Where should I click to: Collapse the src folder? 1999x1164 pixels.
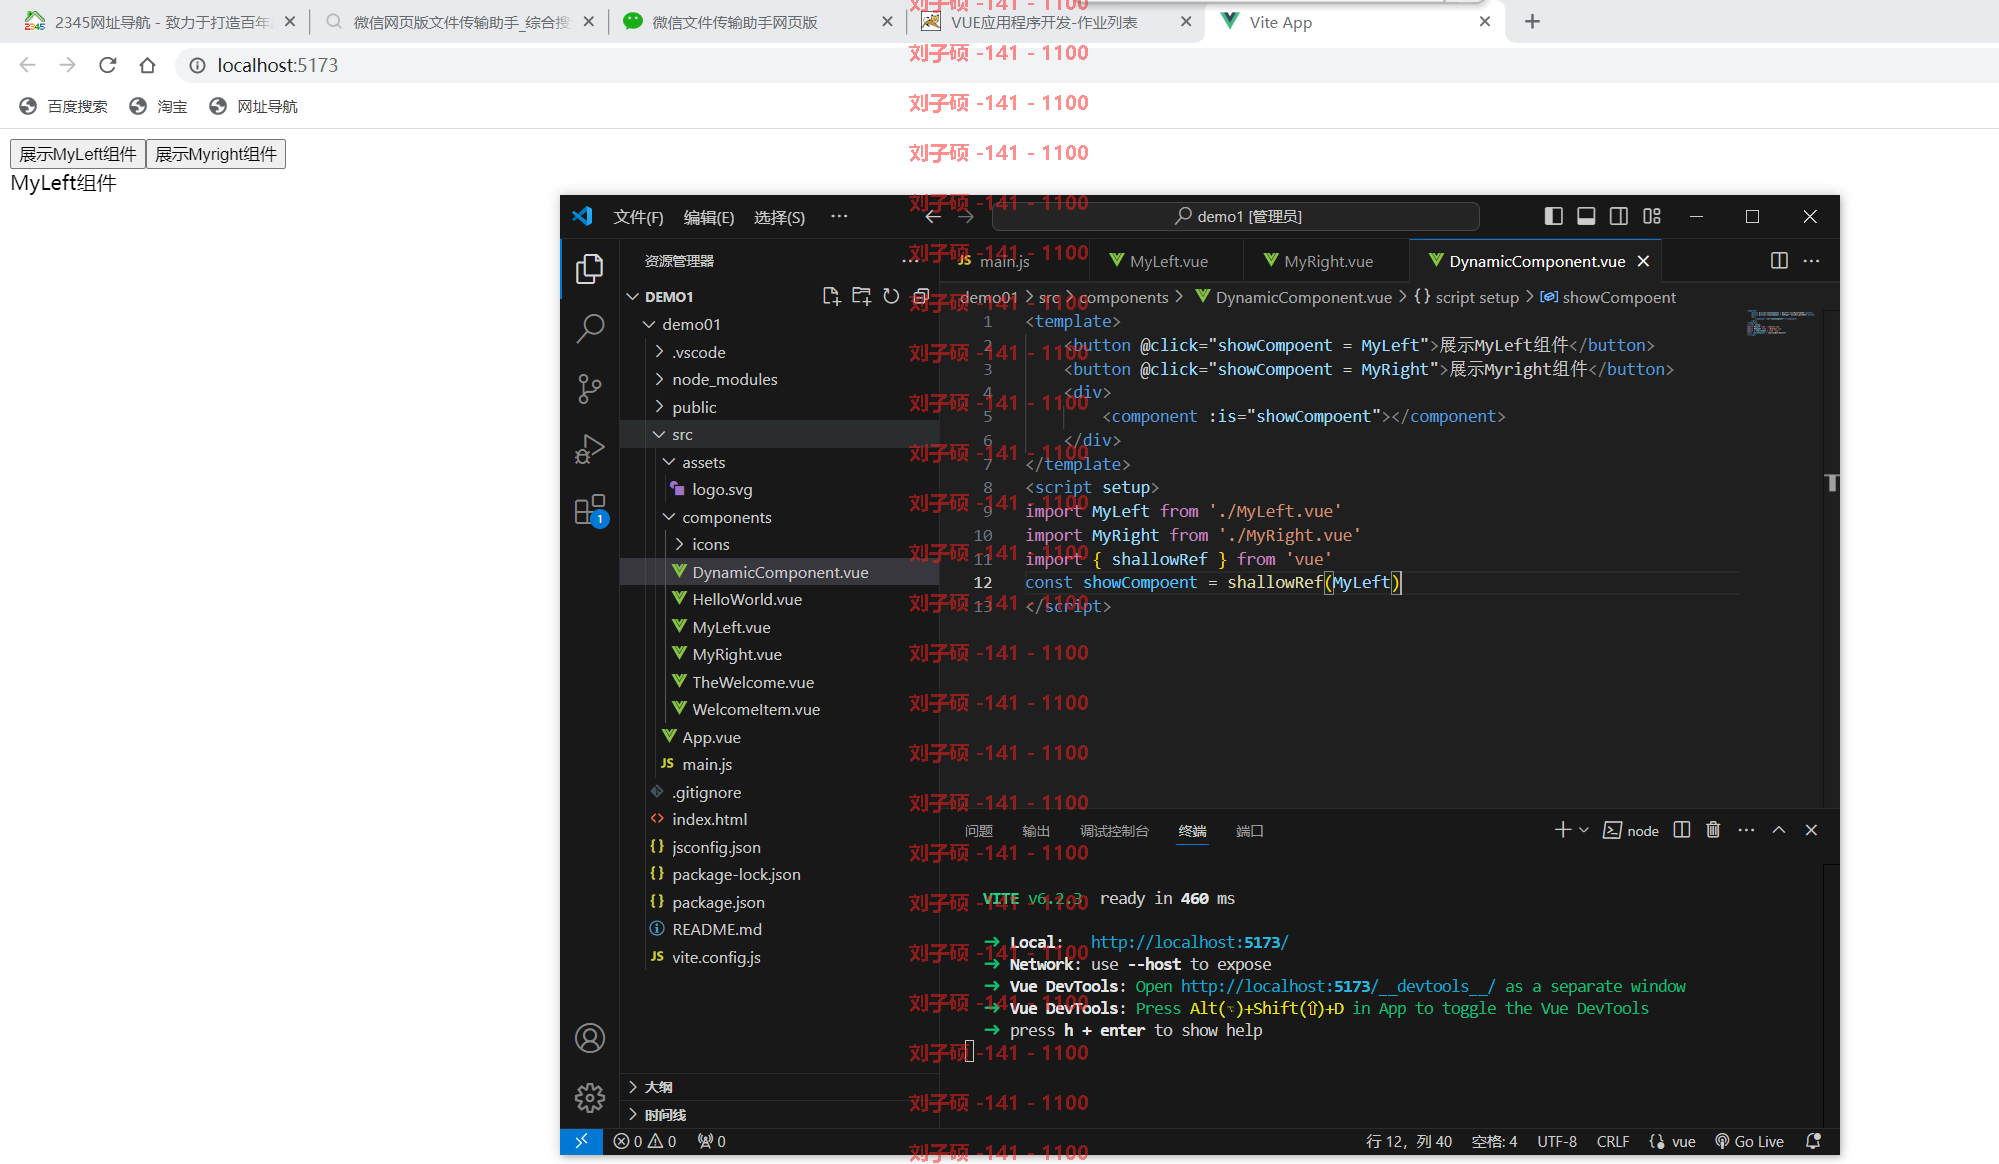pyautogui.click(x=659, y=434)
